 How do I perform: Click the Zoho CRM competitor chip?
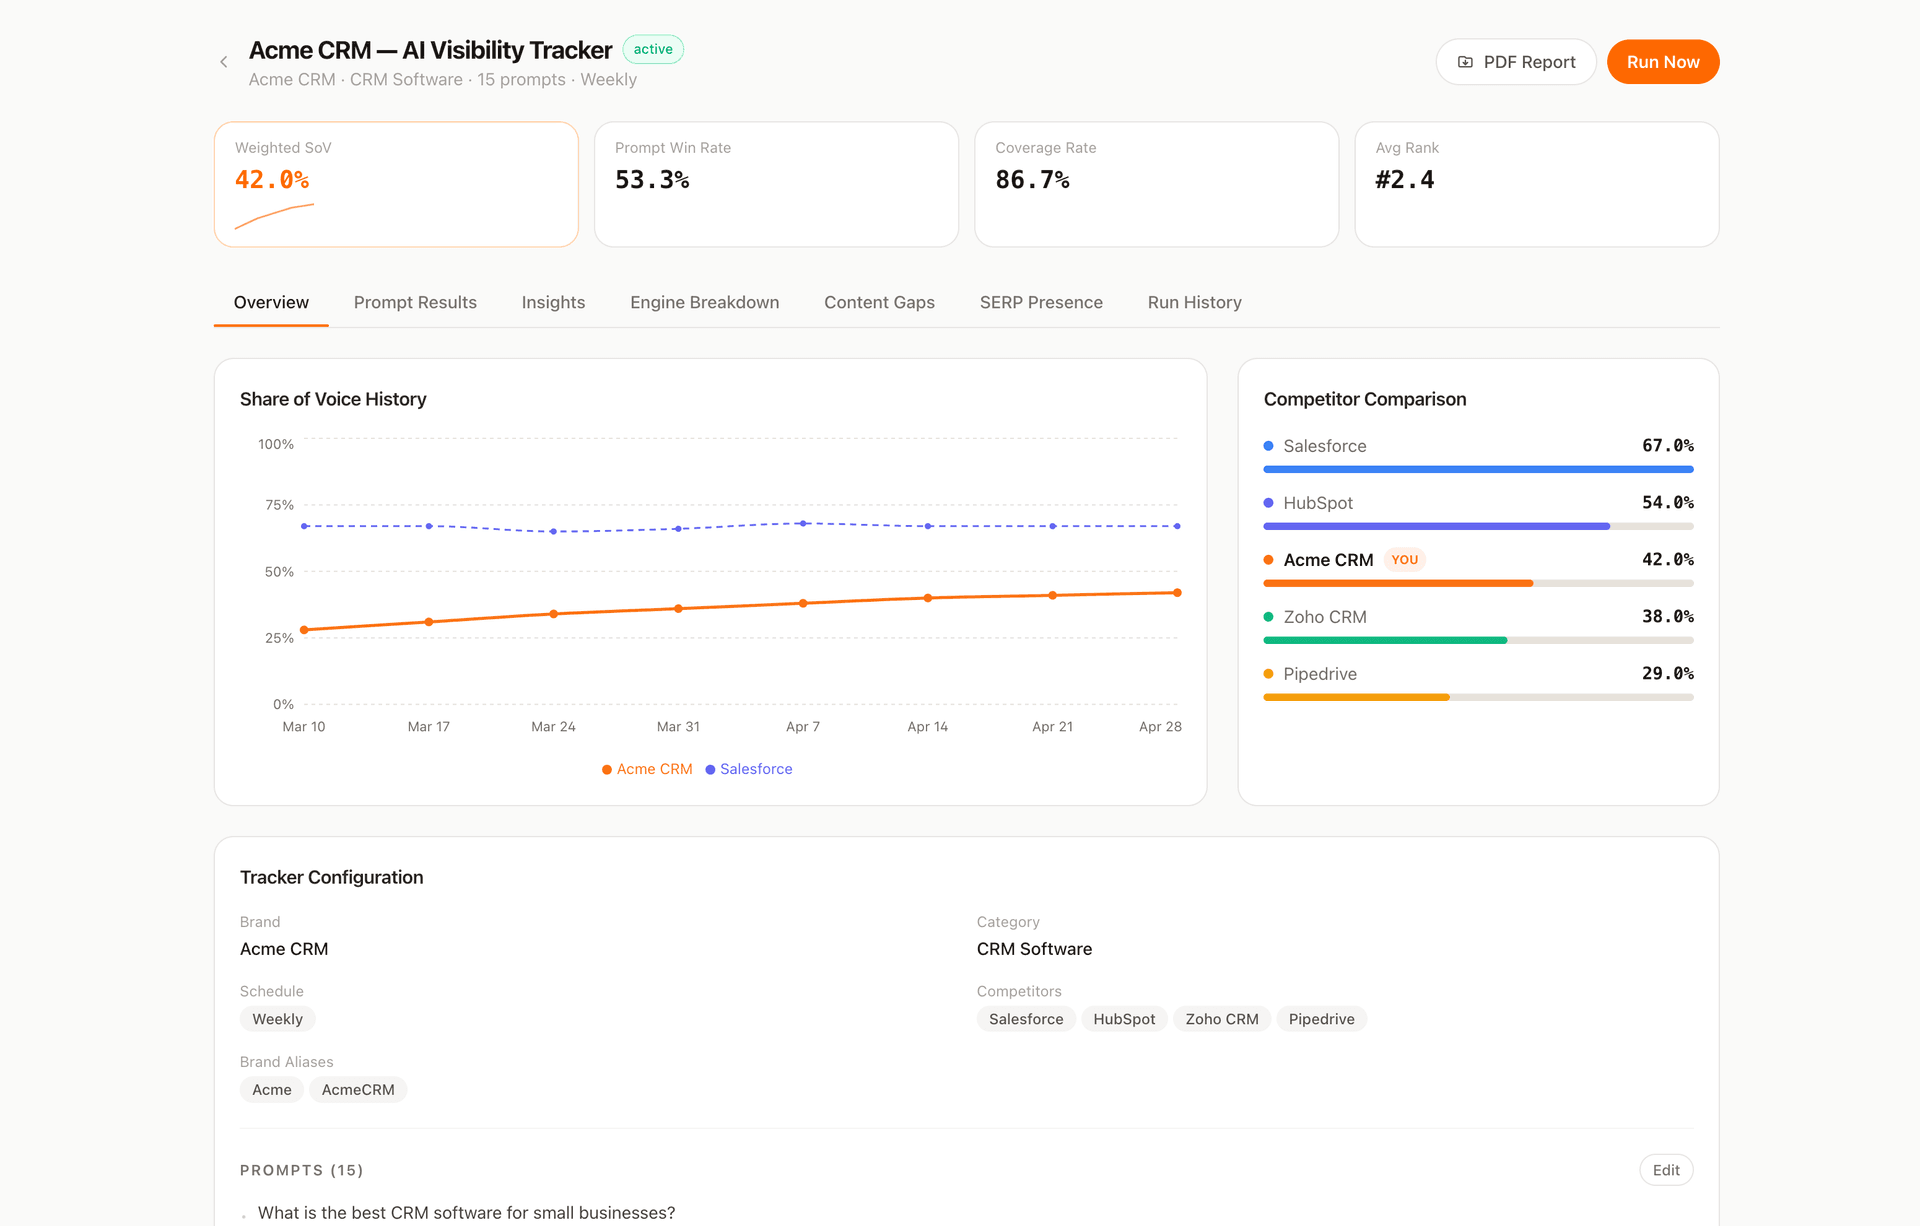[1222, 1019]
